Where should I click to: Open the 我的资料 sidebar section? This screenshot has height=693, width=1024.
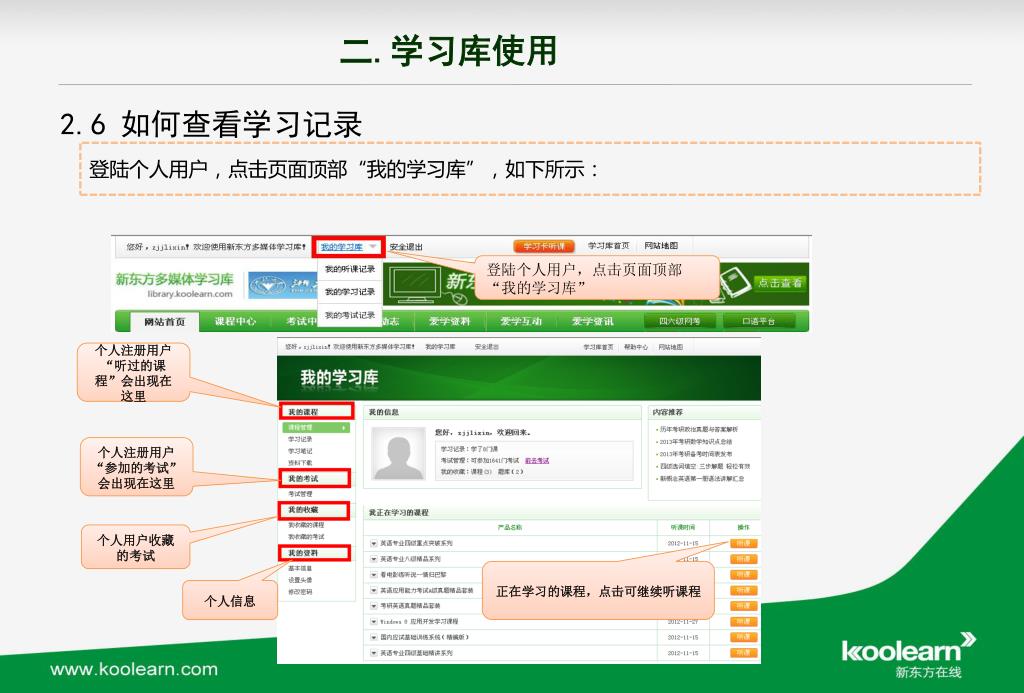tap(315, 553)
